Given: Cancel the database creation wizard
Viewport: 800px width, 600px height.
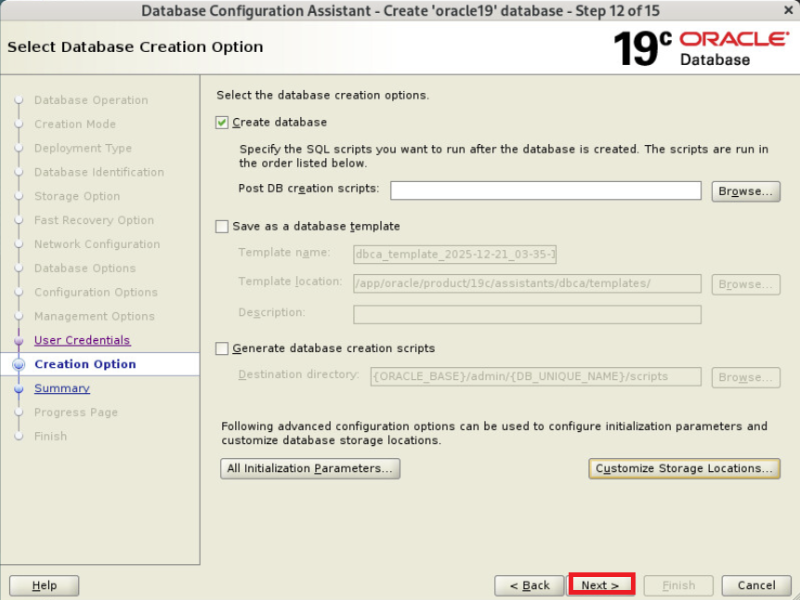Looking at the screenshot, I should coord(756,585).
